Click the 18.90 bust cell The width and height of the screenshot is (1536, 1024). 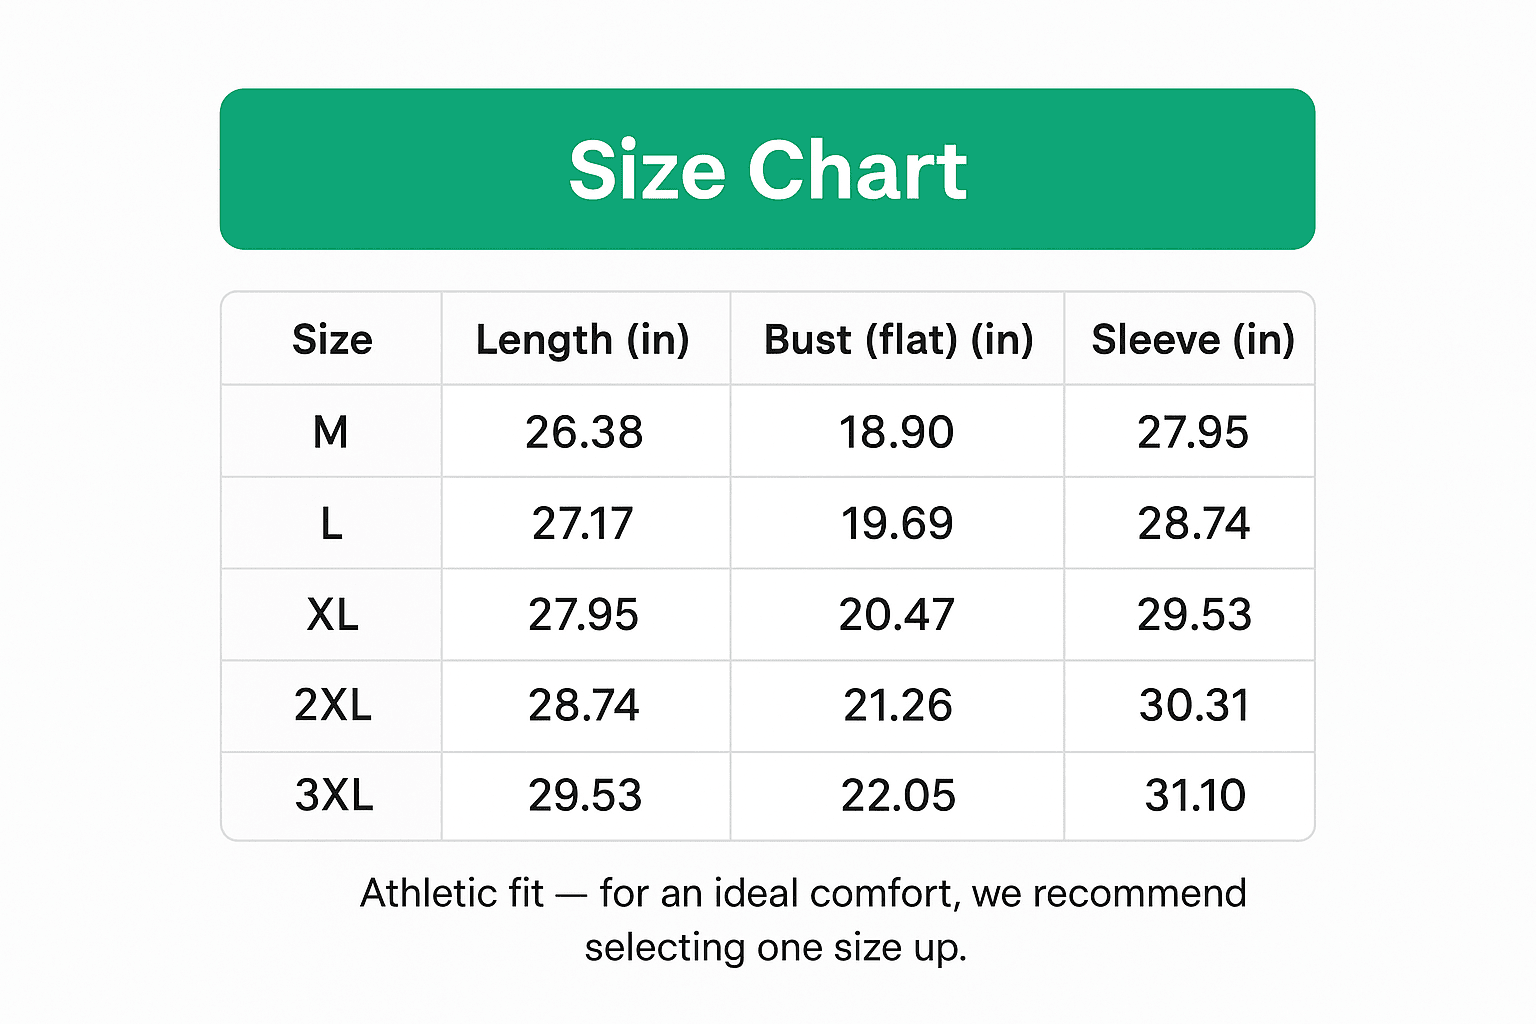(897, 432)
